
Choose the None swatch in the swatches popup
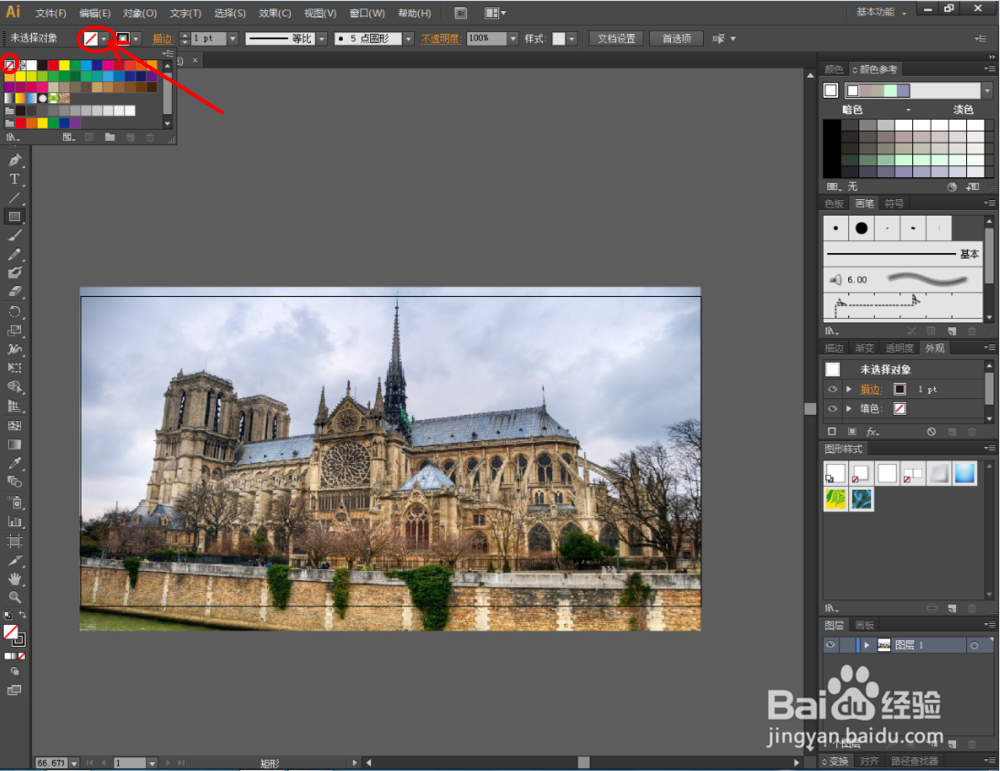(x=10, y=65)
